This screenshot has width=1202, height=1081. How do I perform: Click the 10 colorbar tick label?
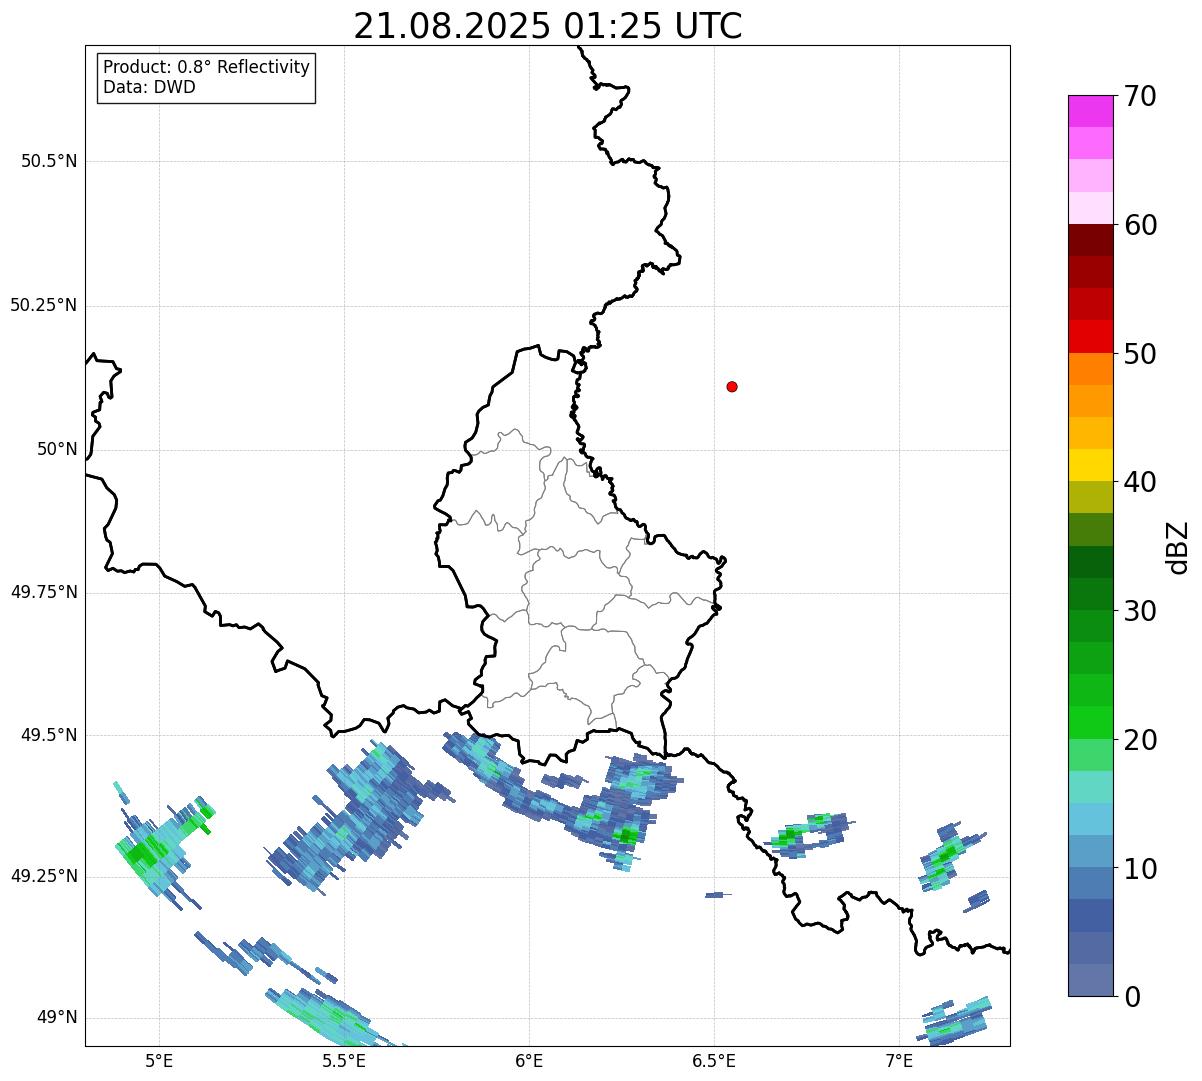coord(1140,868)
